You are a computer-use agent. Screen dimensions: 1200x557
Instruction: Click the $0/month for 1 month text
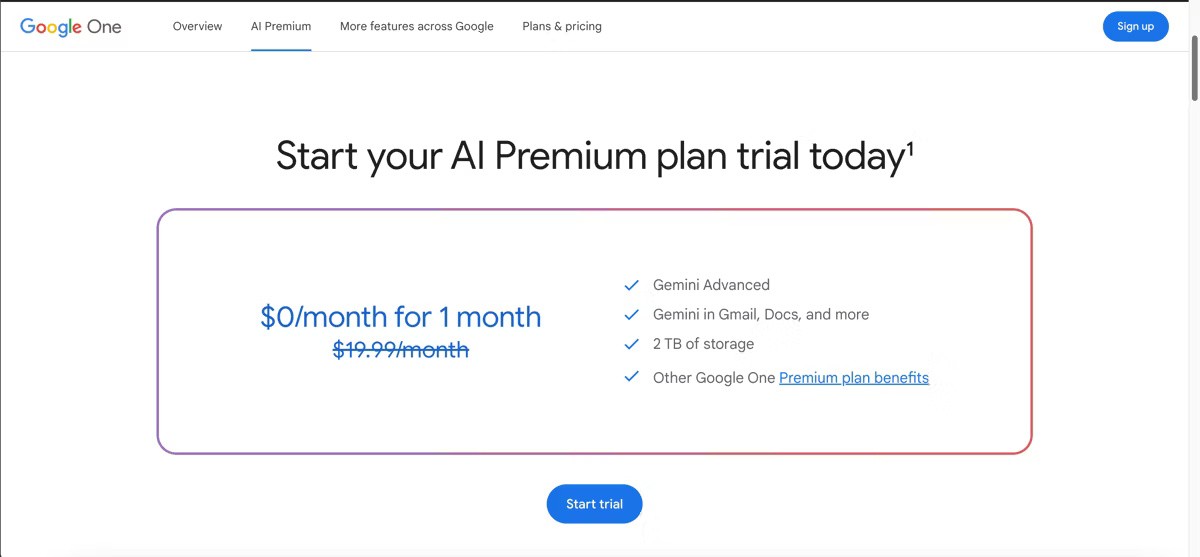pyautogui.click(x=400, y=317)
